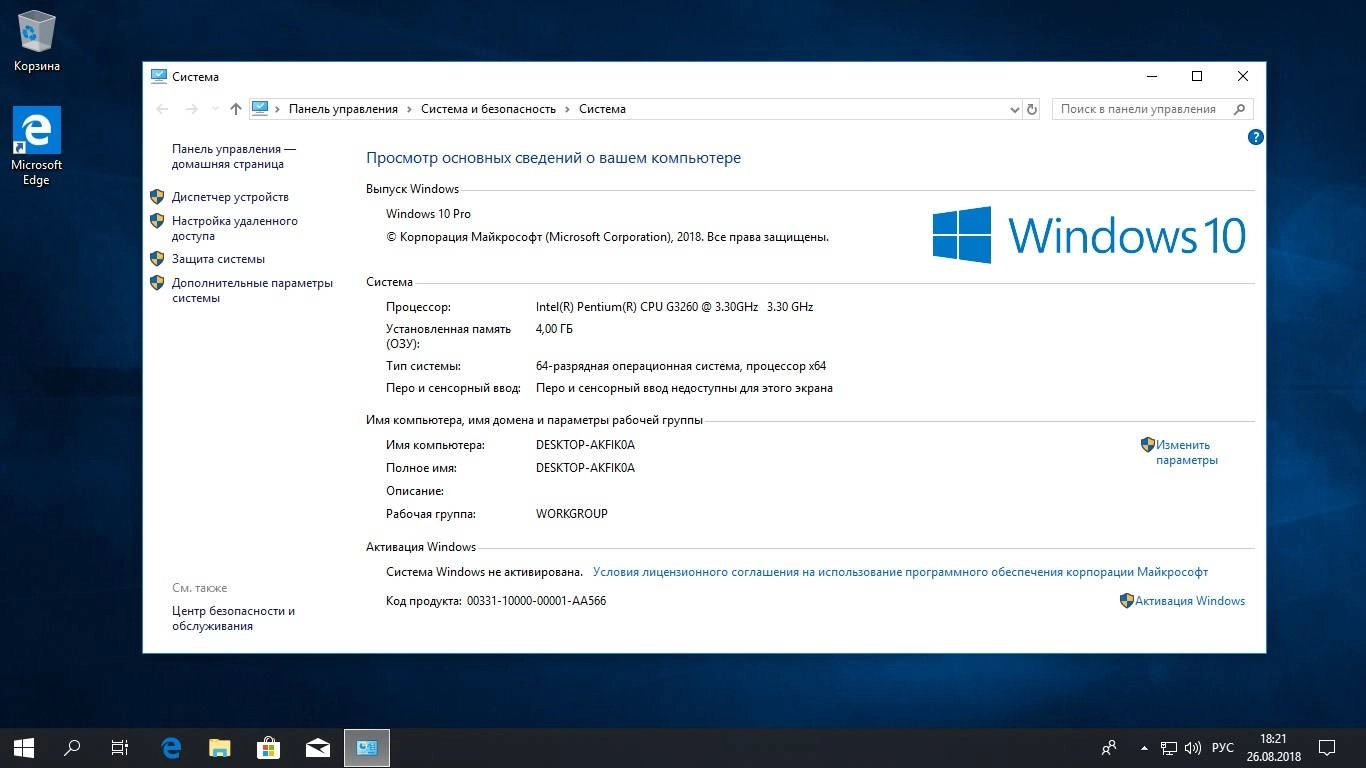This screenshot has width=1366, height=768.
Task: Open the People icon in system tray
Action: (1109, 747)
